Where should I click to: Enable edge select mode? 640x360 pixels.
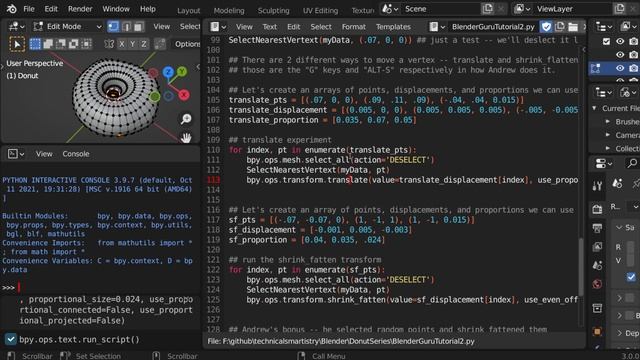point(126,27)
